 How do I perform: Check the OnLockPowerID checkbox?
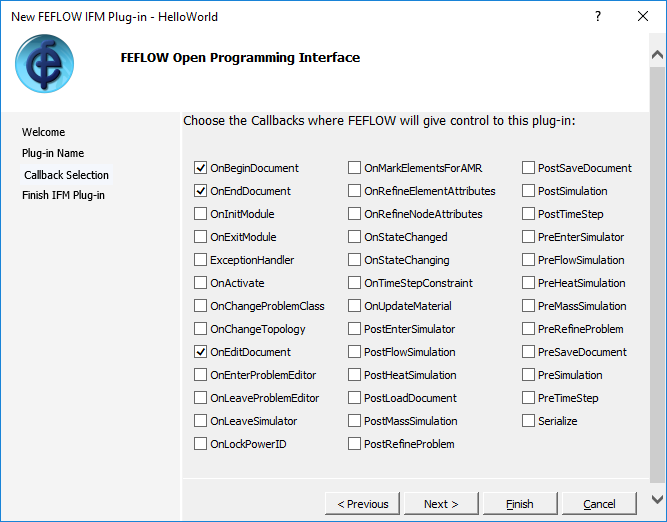pos(200,444)
